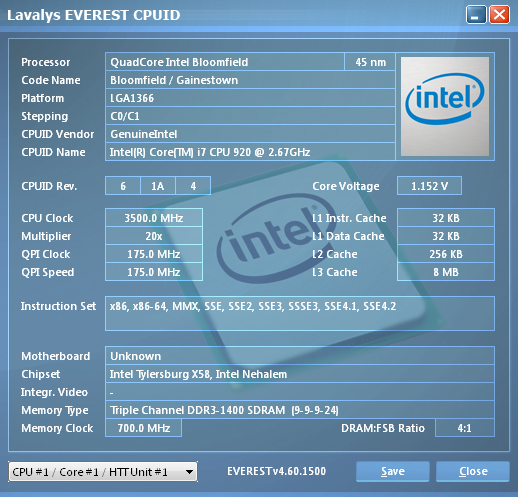
Task: Click the QPI Speed 175.0 MHz value
Action: coord(154,272)
